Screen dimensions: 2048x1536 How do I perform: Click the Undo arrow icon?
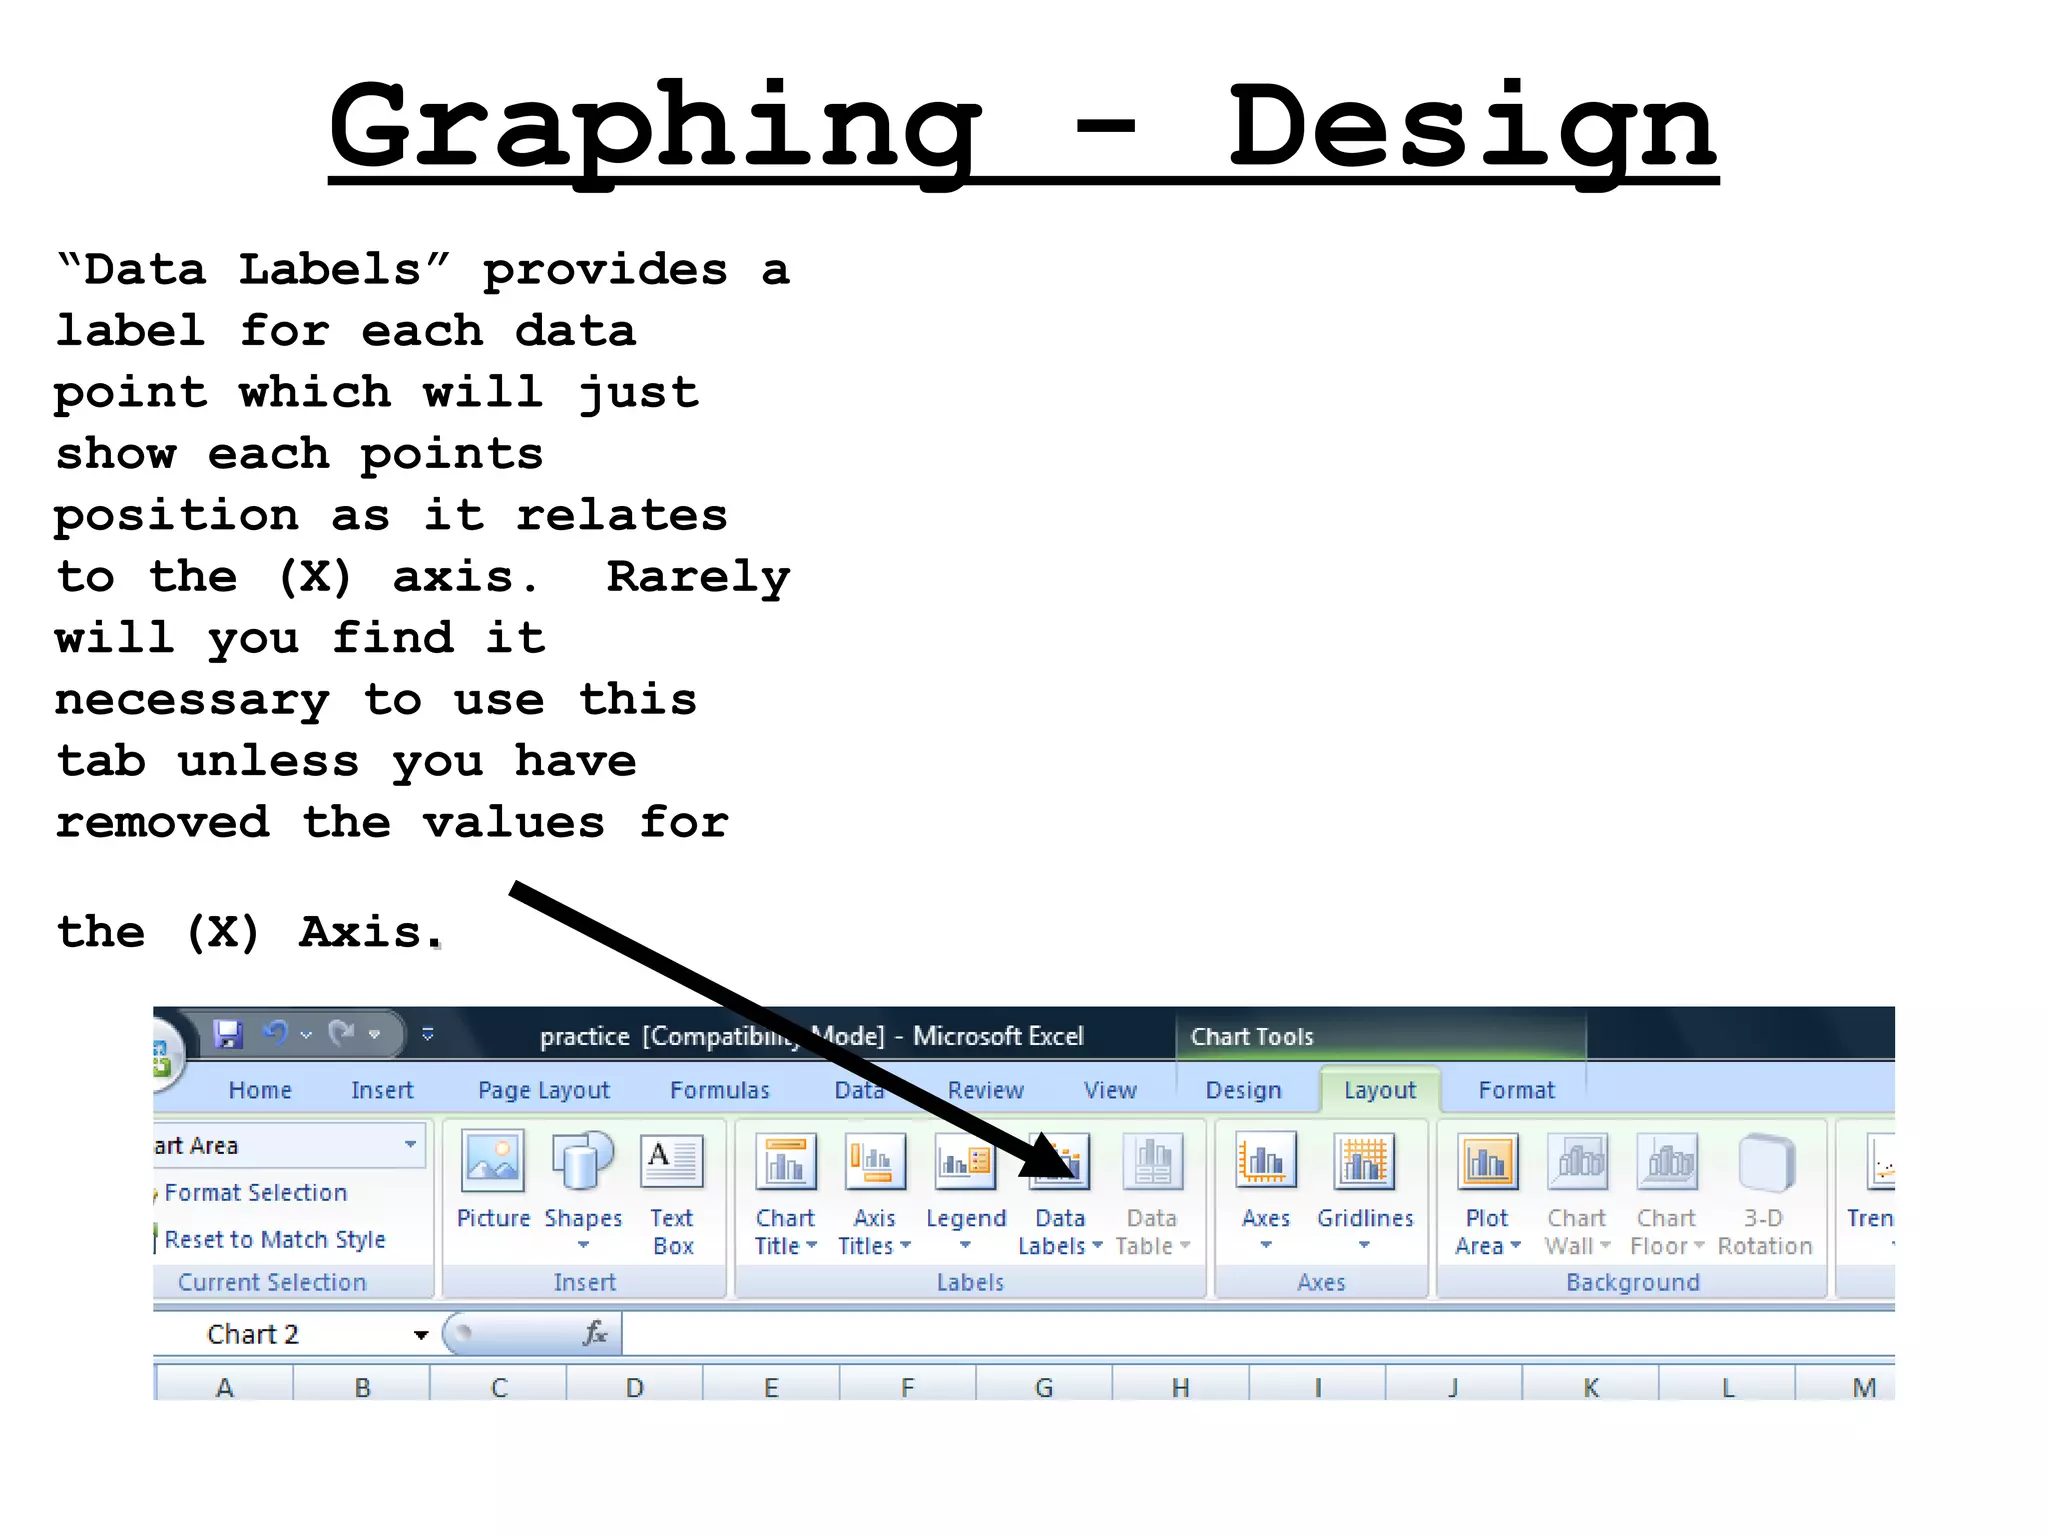276,1033
